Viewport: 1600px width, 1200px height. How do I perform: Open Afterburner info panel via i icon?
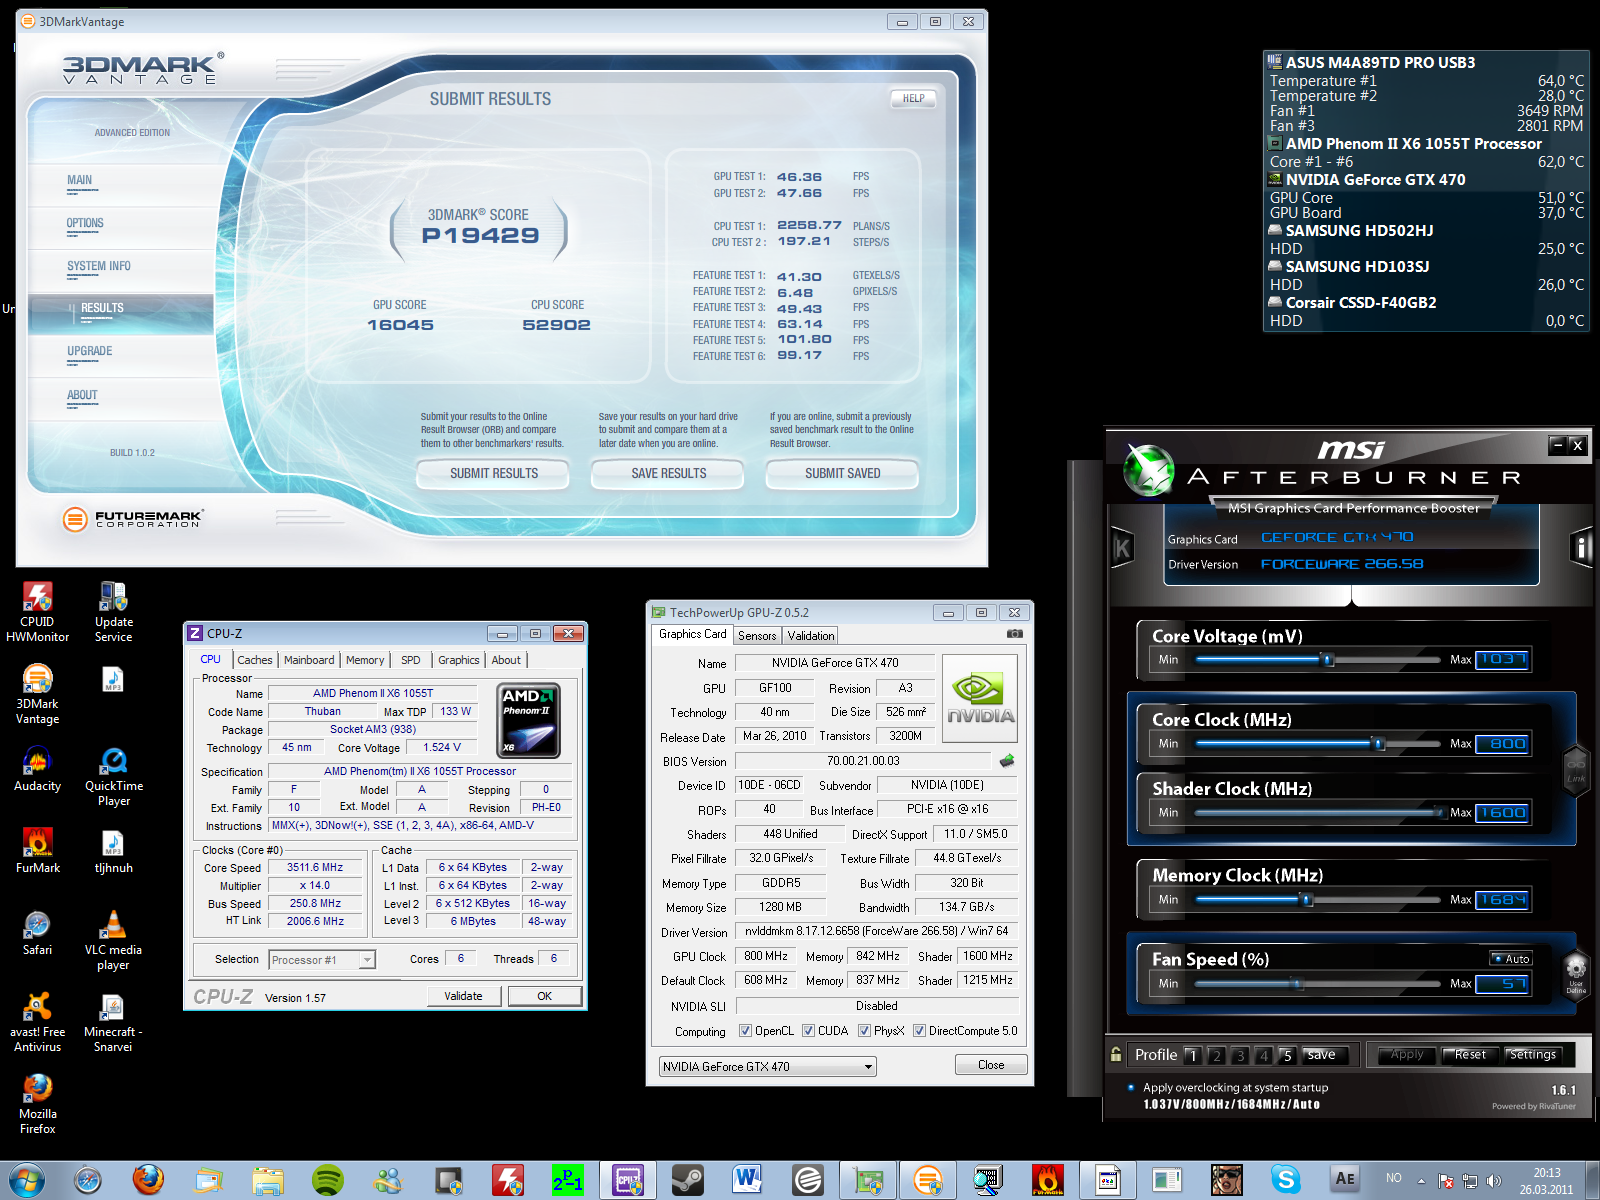[1582, 547]
